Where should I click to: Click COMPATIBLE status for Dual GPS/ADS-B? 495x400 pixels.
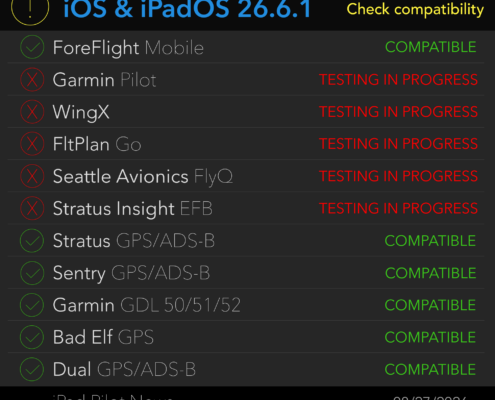click(430, 369)
